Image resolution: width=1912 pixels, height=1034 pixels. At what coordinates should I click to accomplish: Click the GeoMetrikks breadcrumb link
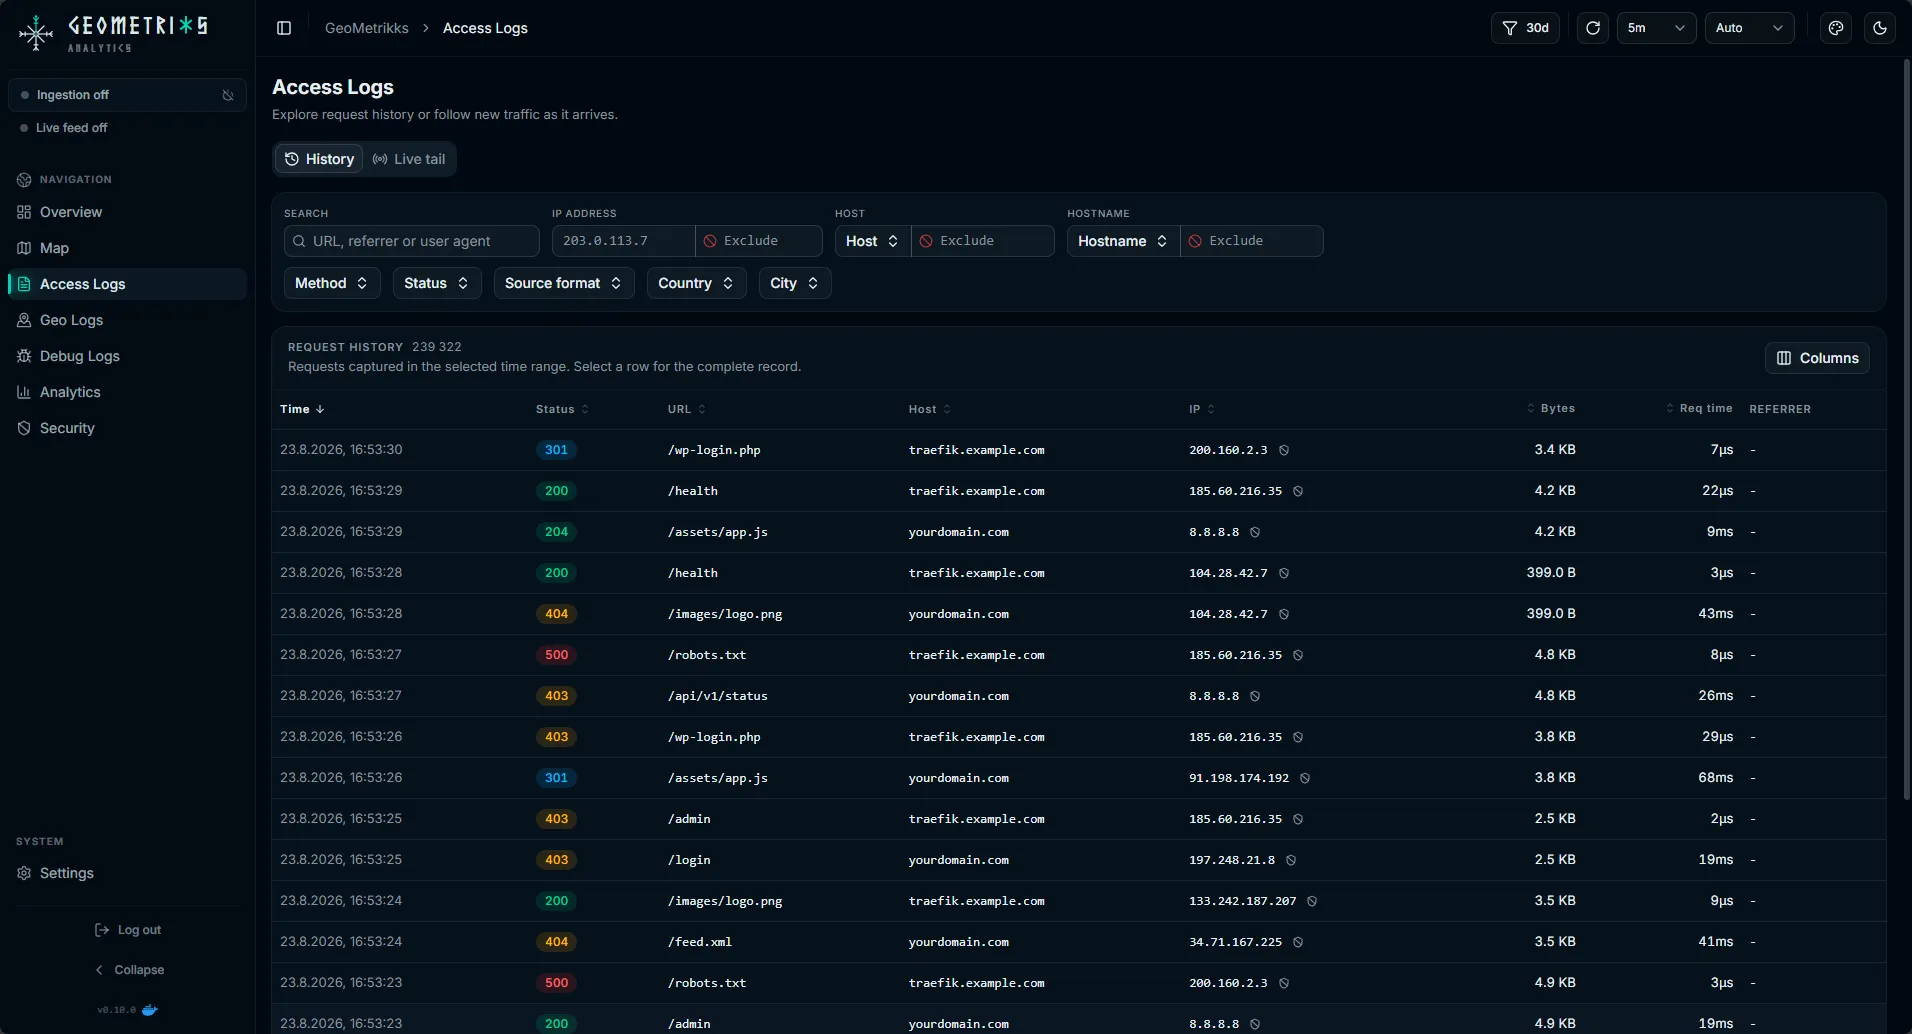click(x=366, y=28)
